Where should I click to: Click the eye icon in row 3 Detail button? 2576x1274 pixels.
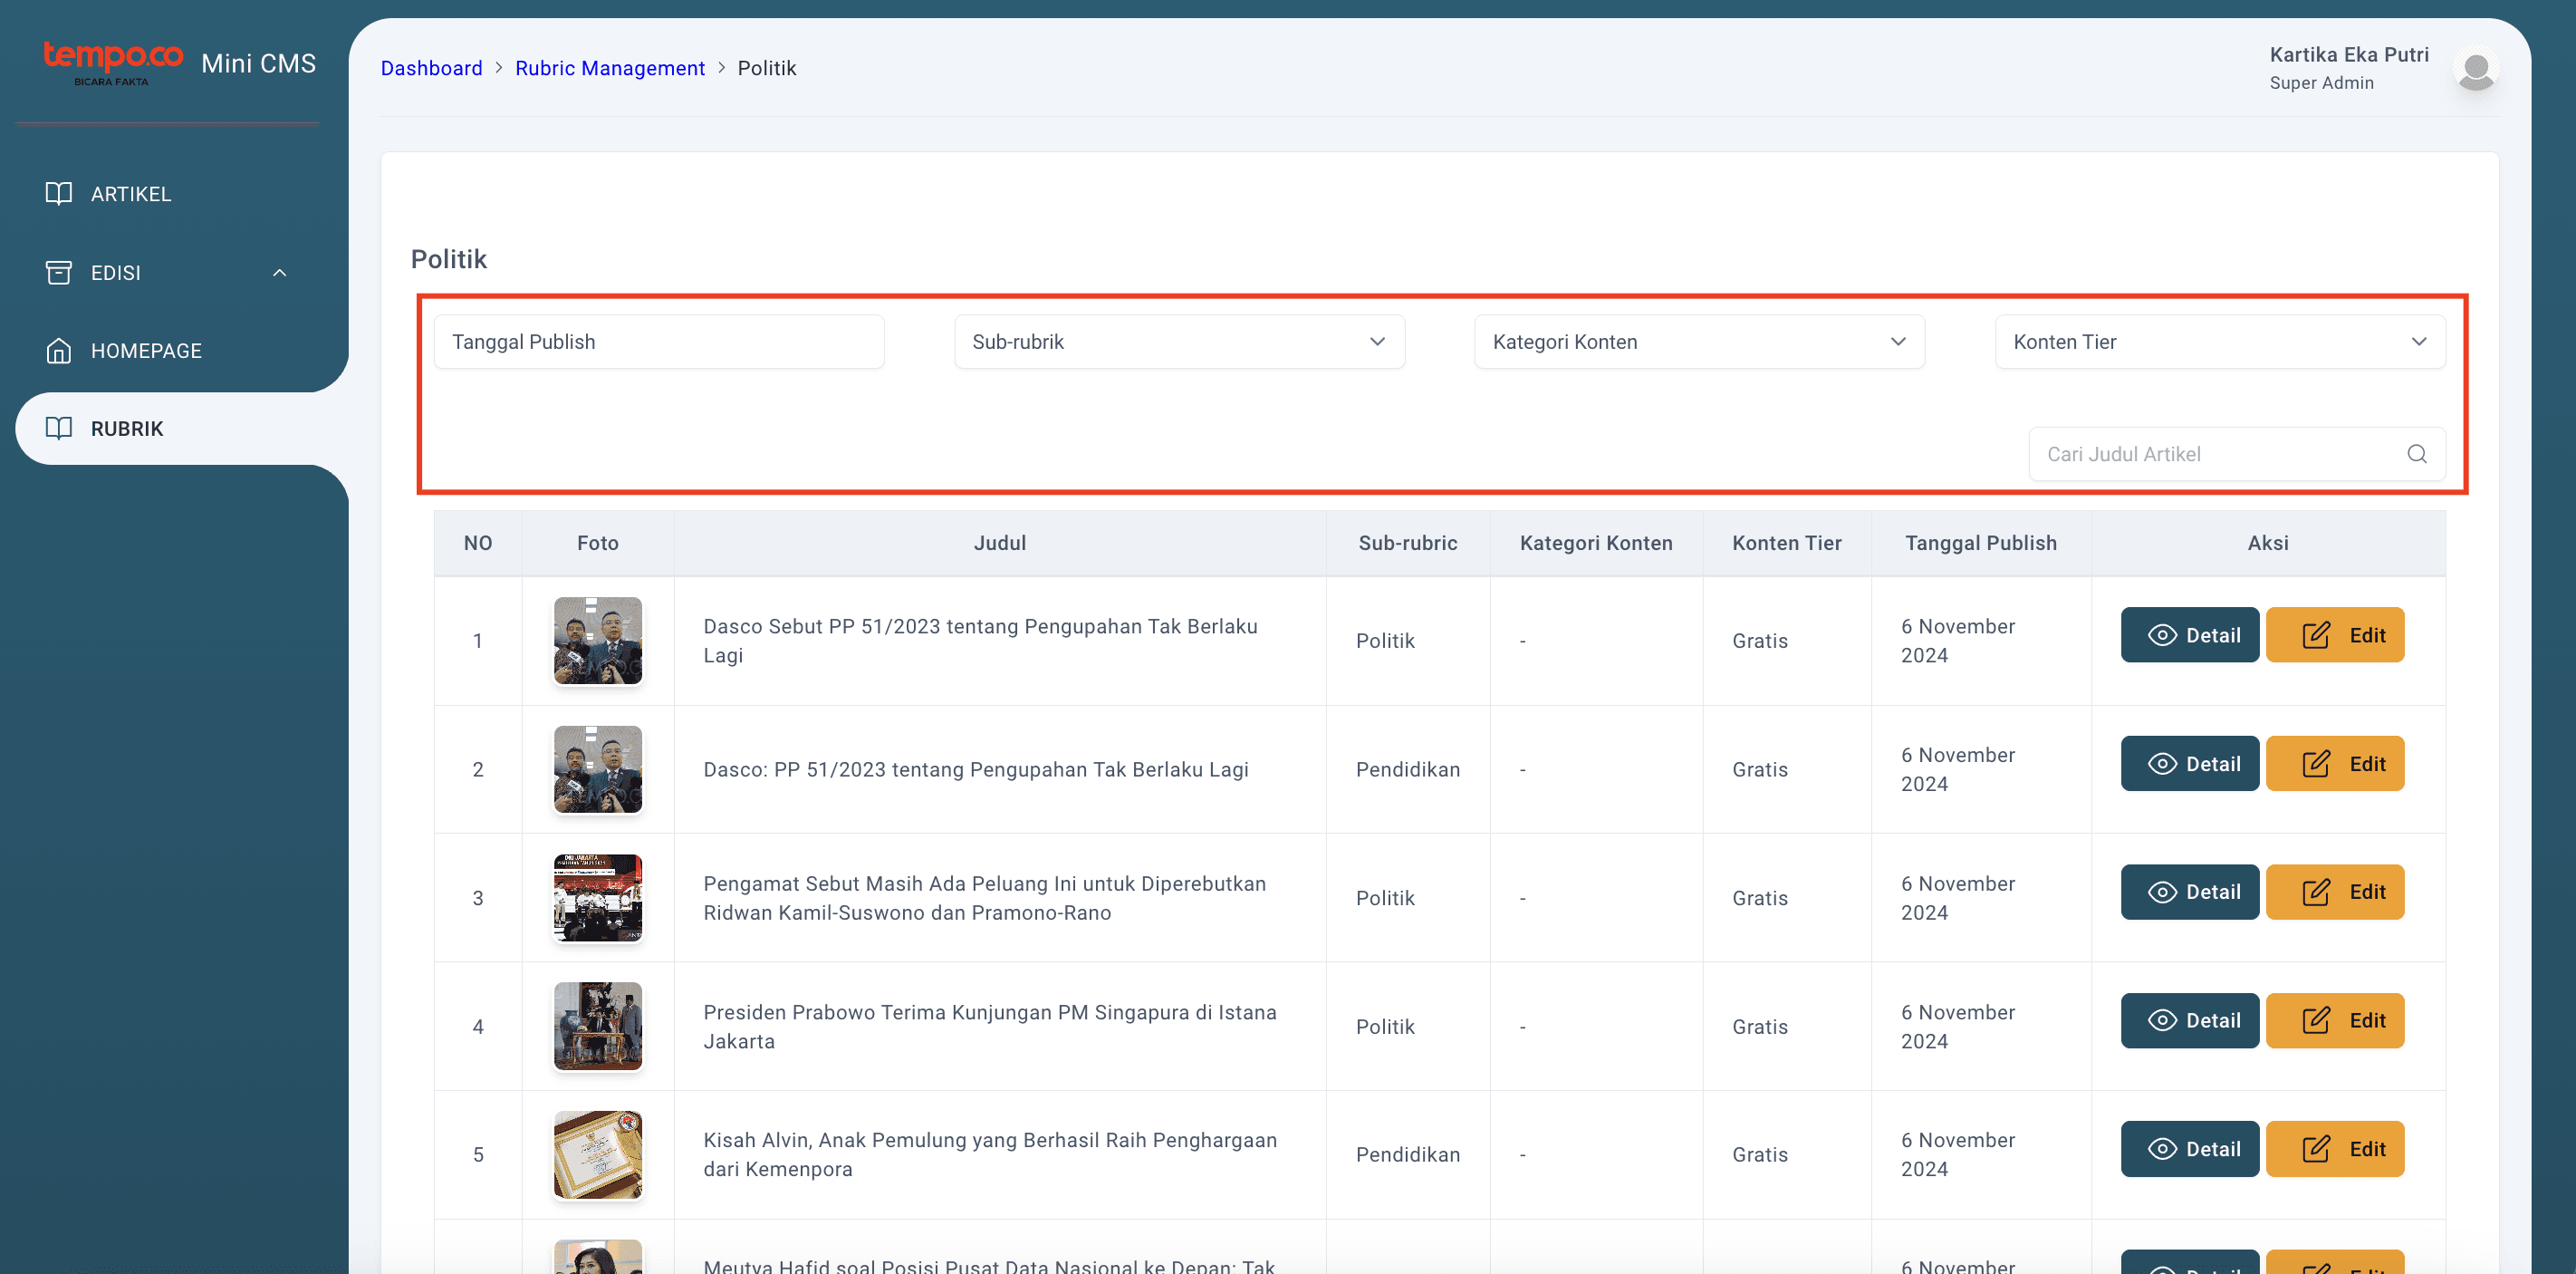tap(2162, 892)
